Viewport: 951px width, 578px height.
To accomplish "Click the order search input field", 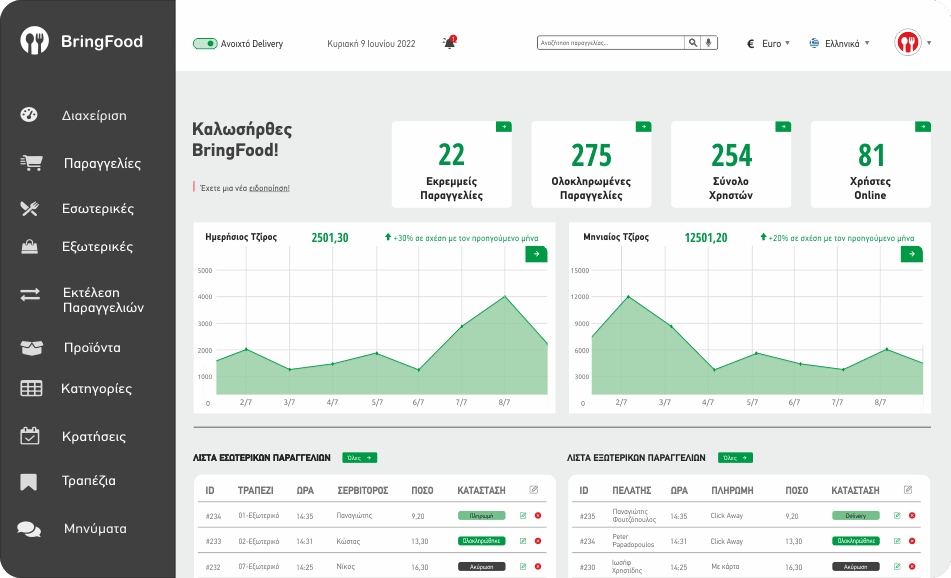I will [611, 43].
